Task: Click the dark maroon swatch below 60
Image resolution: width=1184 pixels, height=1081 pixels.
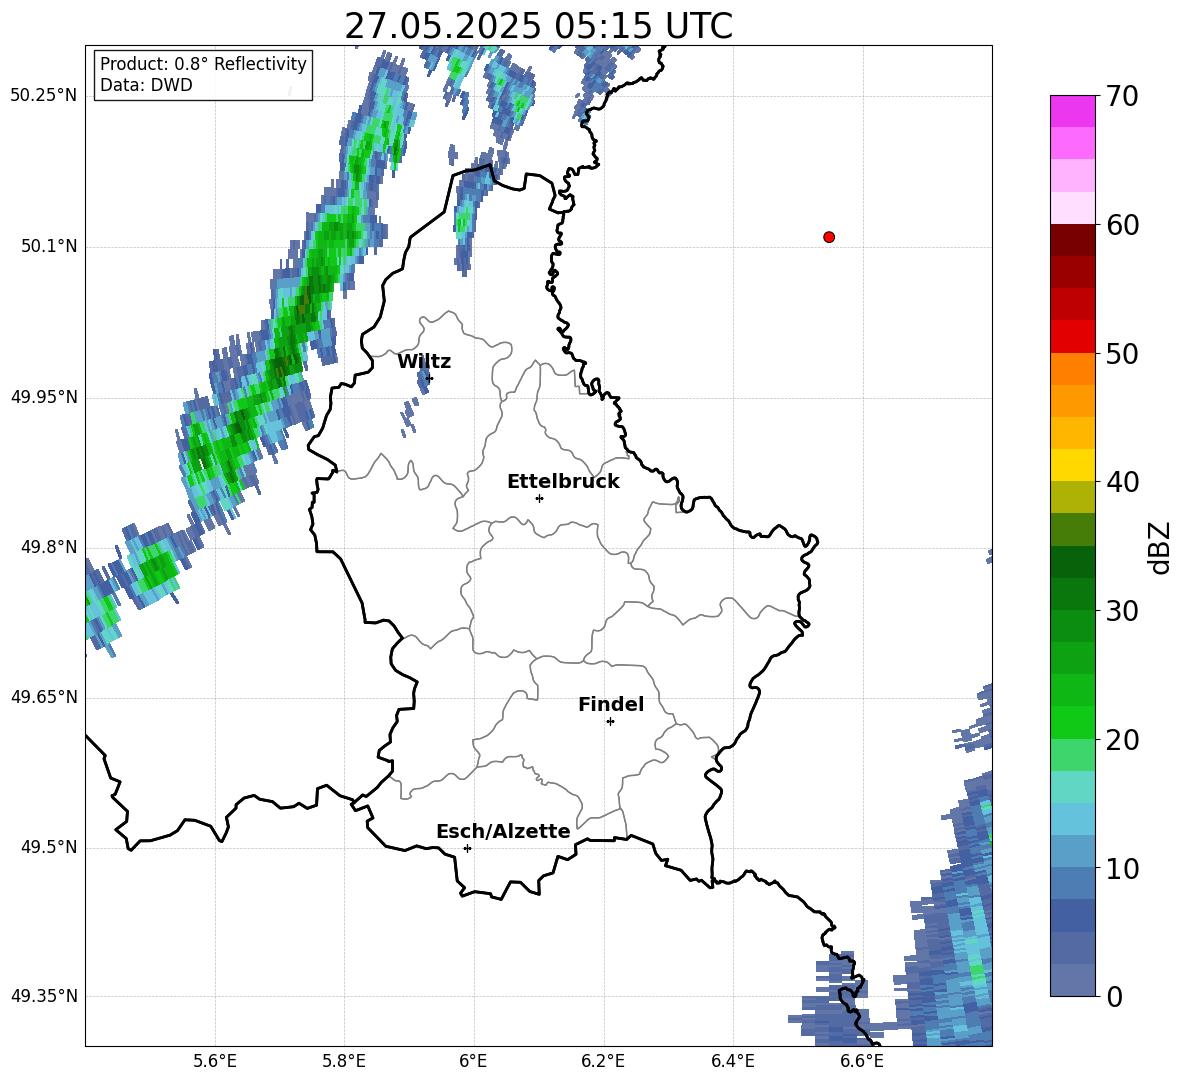Action: 1072,240
